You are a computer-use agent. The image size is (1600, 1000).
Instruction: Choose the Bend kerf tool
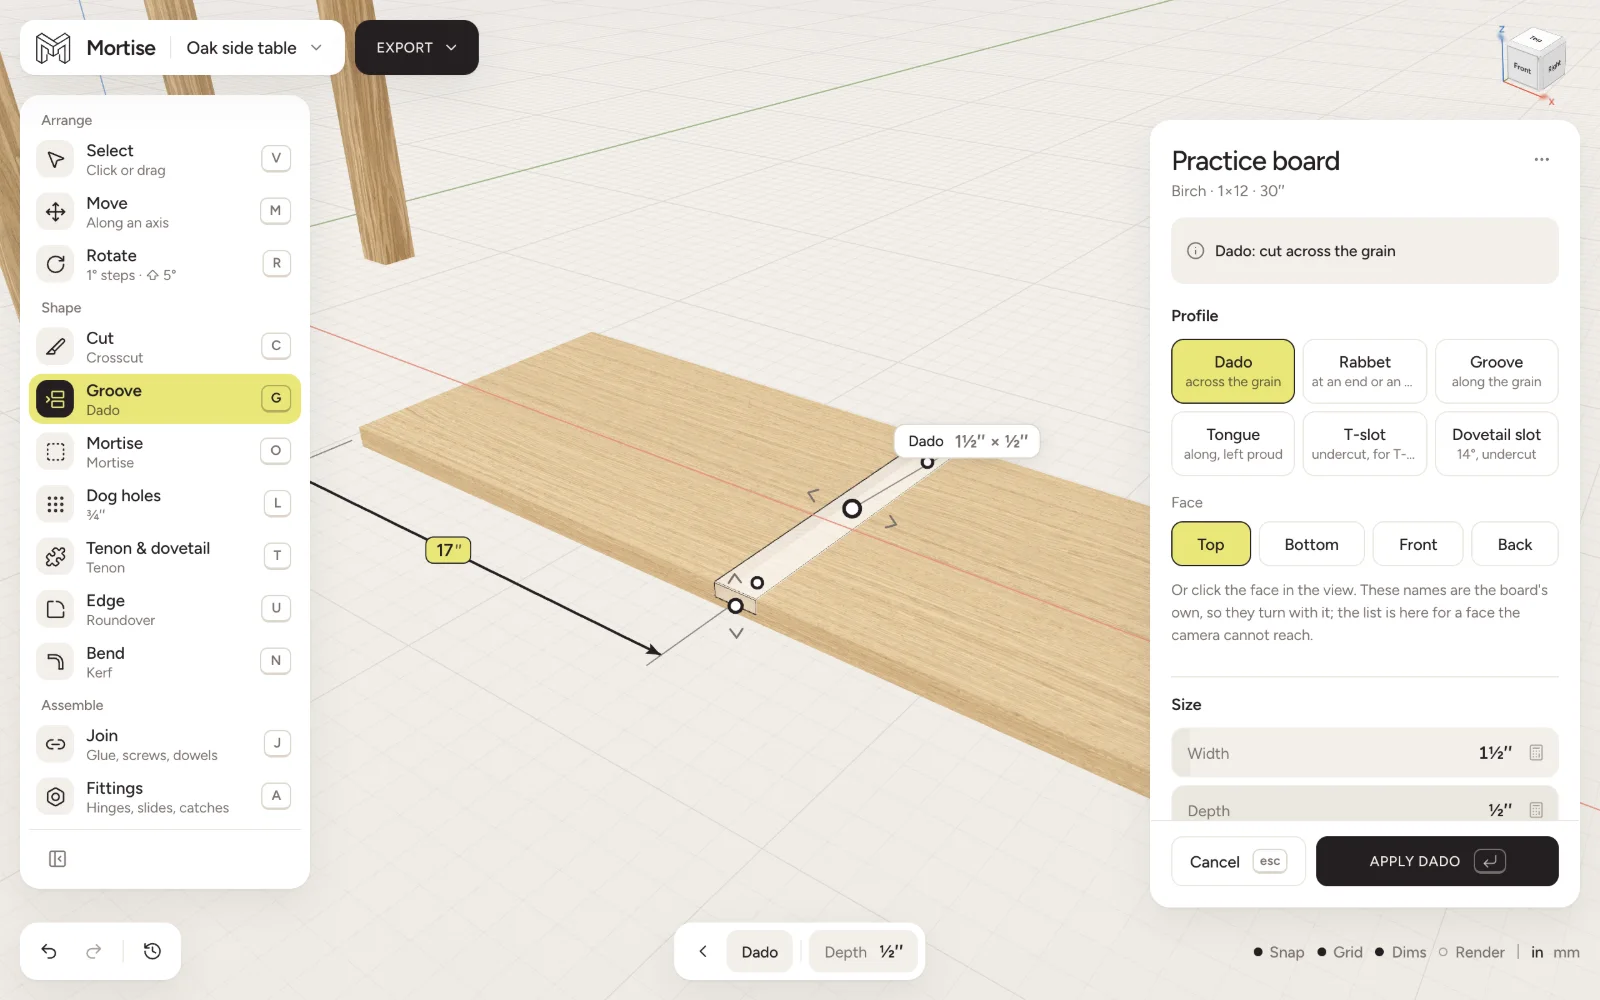coord(165,662)
